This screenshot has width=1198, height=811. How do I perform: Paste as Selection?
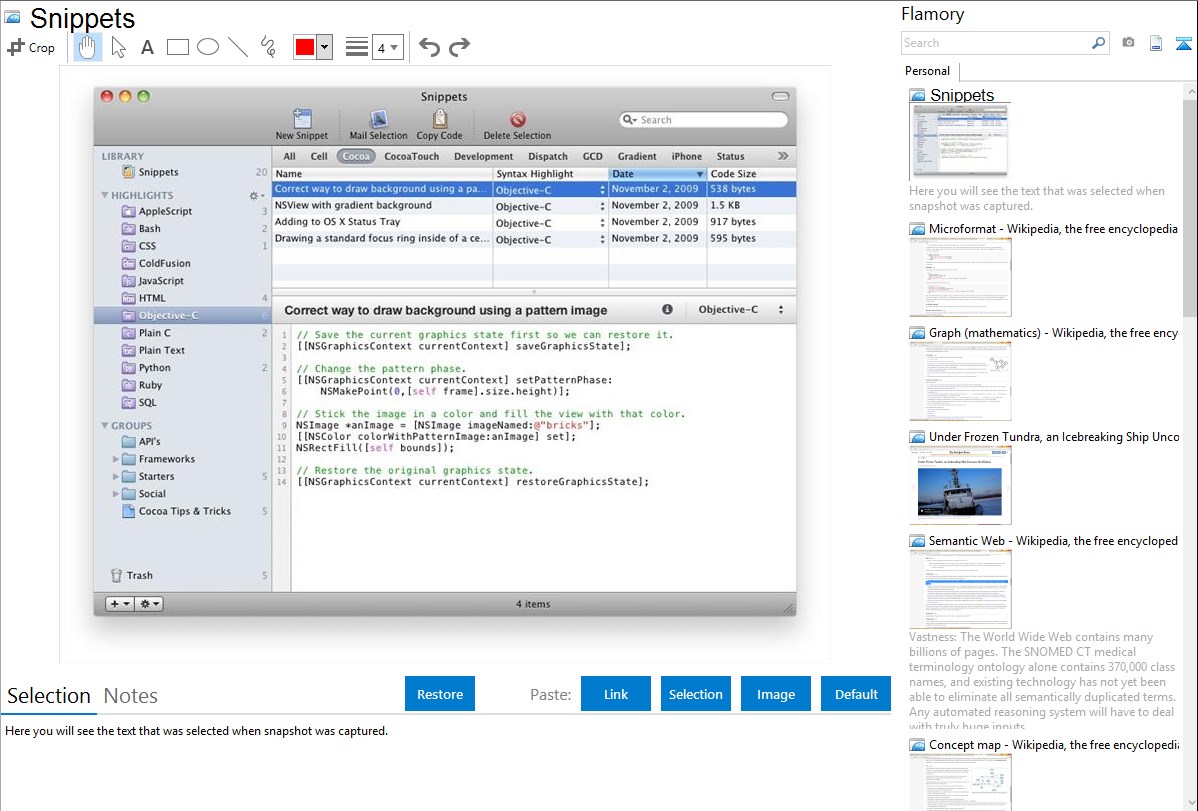coord(695,694)
